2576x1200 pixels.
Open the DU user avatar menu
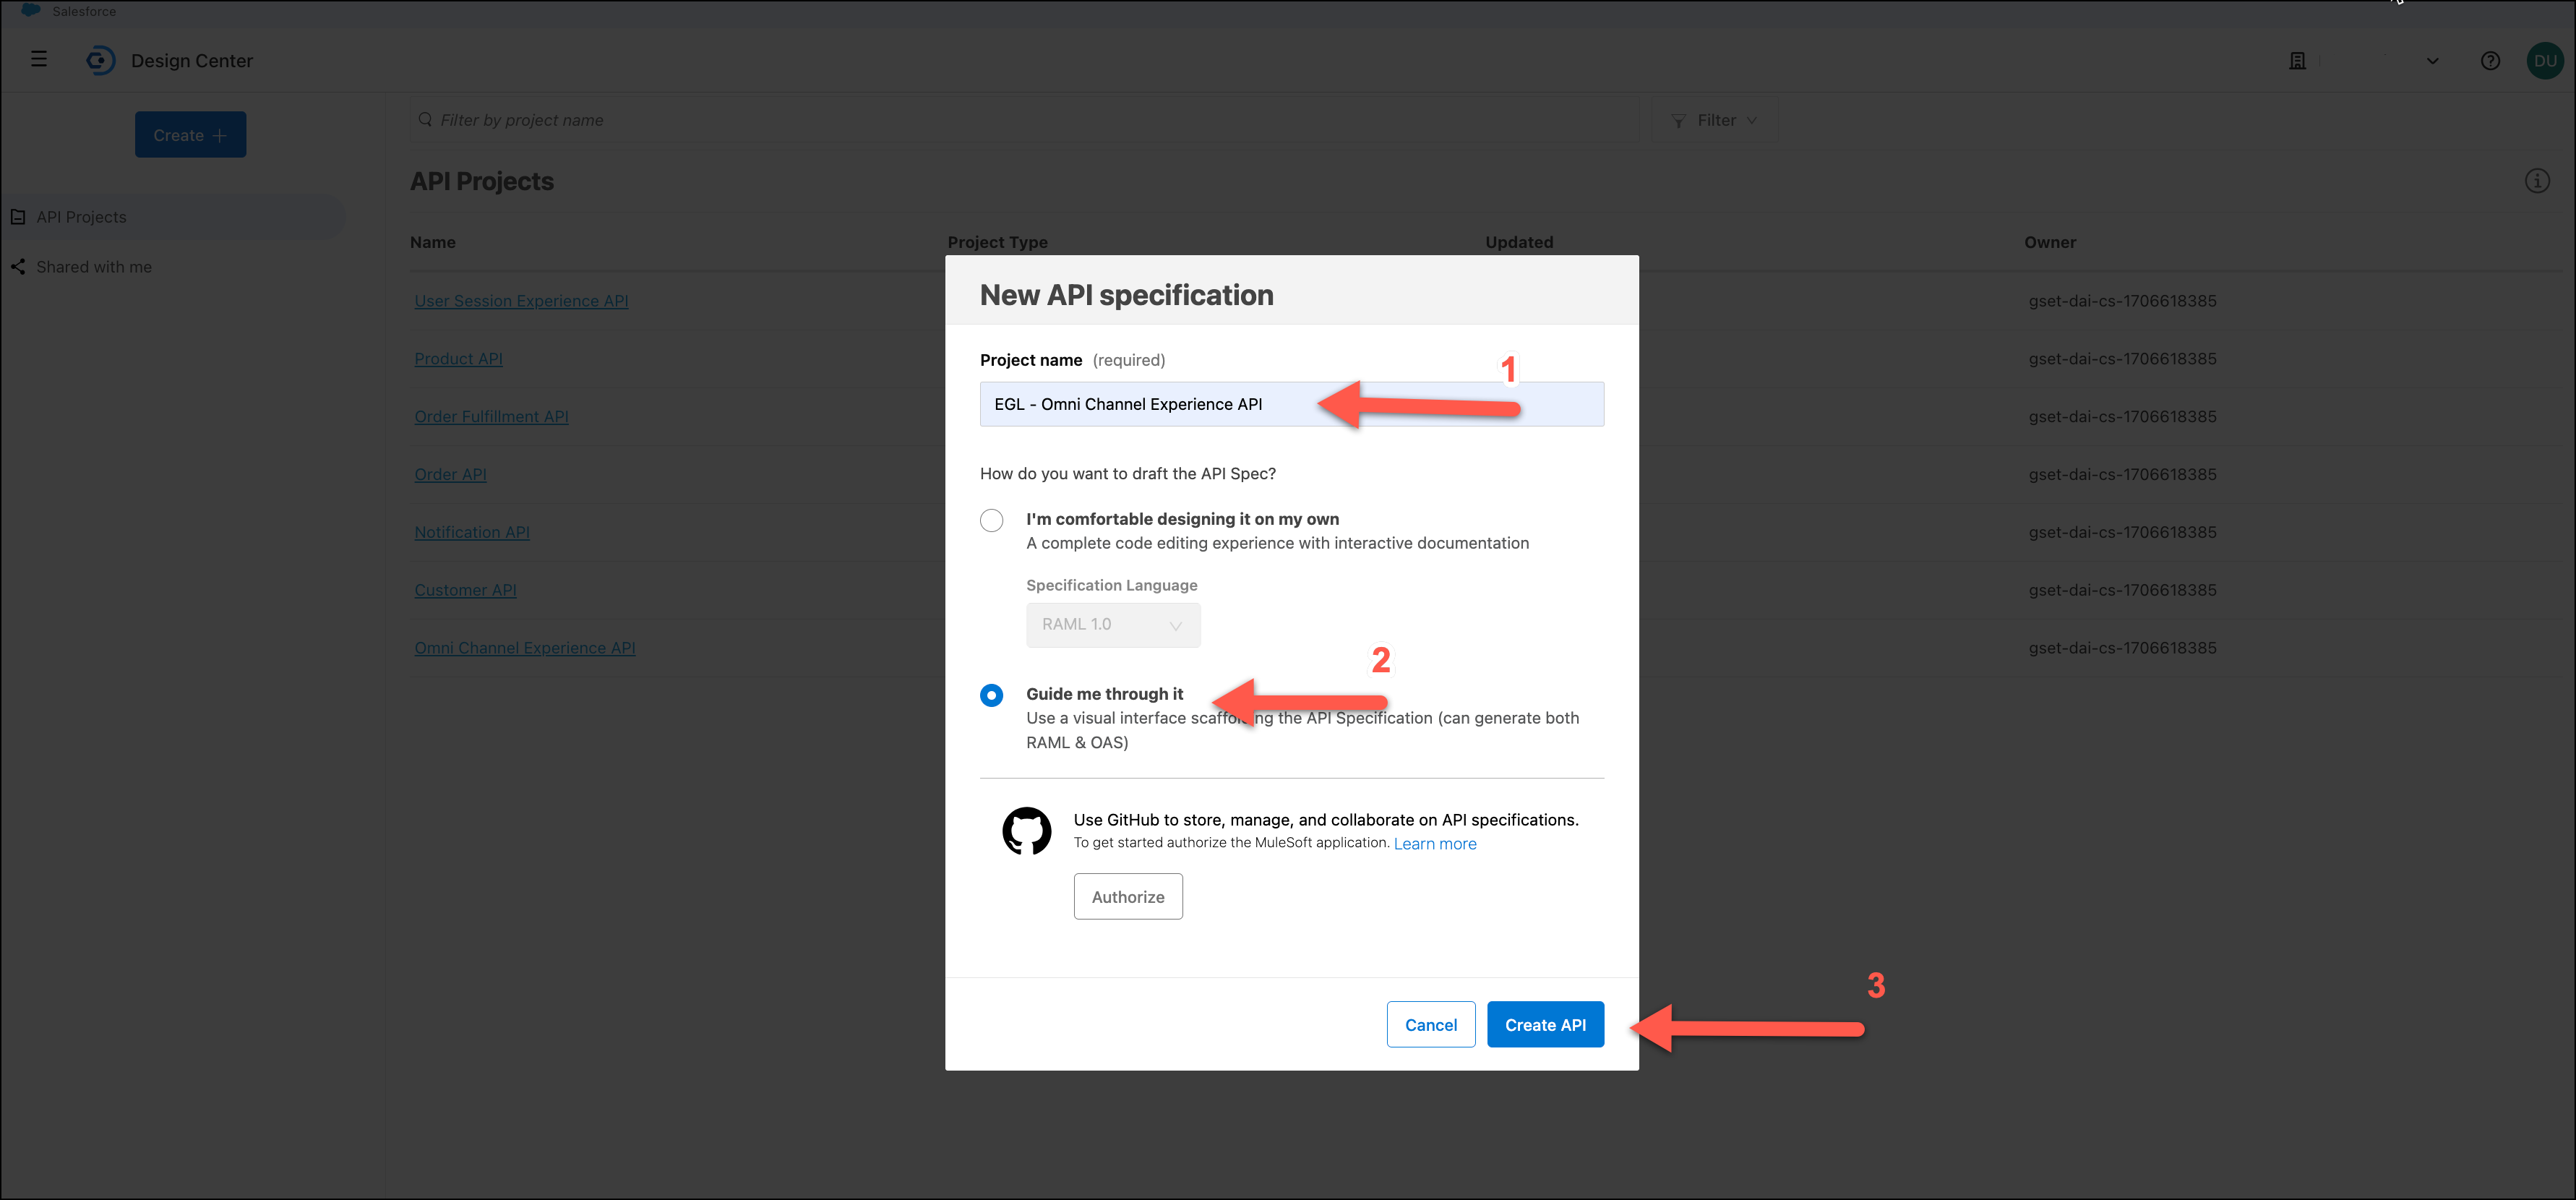(x=2544, y=61)
